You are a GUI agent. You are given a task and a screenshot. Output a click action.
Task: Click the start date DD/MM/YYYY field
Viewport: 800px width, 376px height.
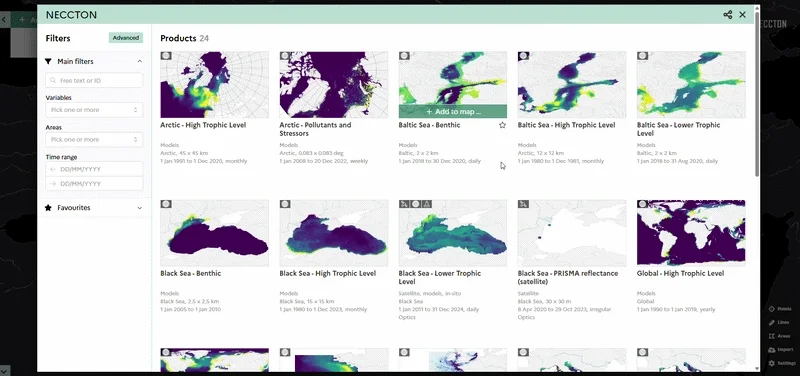tap(94, 169)
